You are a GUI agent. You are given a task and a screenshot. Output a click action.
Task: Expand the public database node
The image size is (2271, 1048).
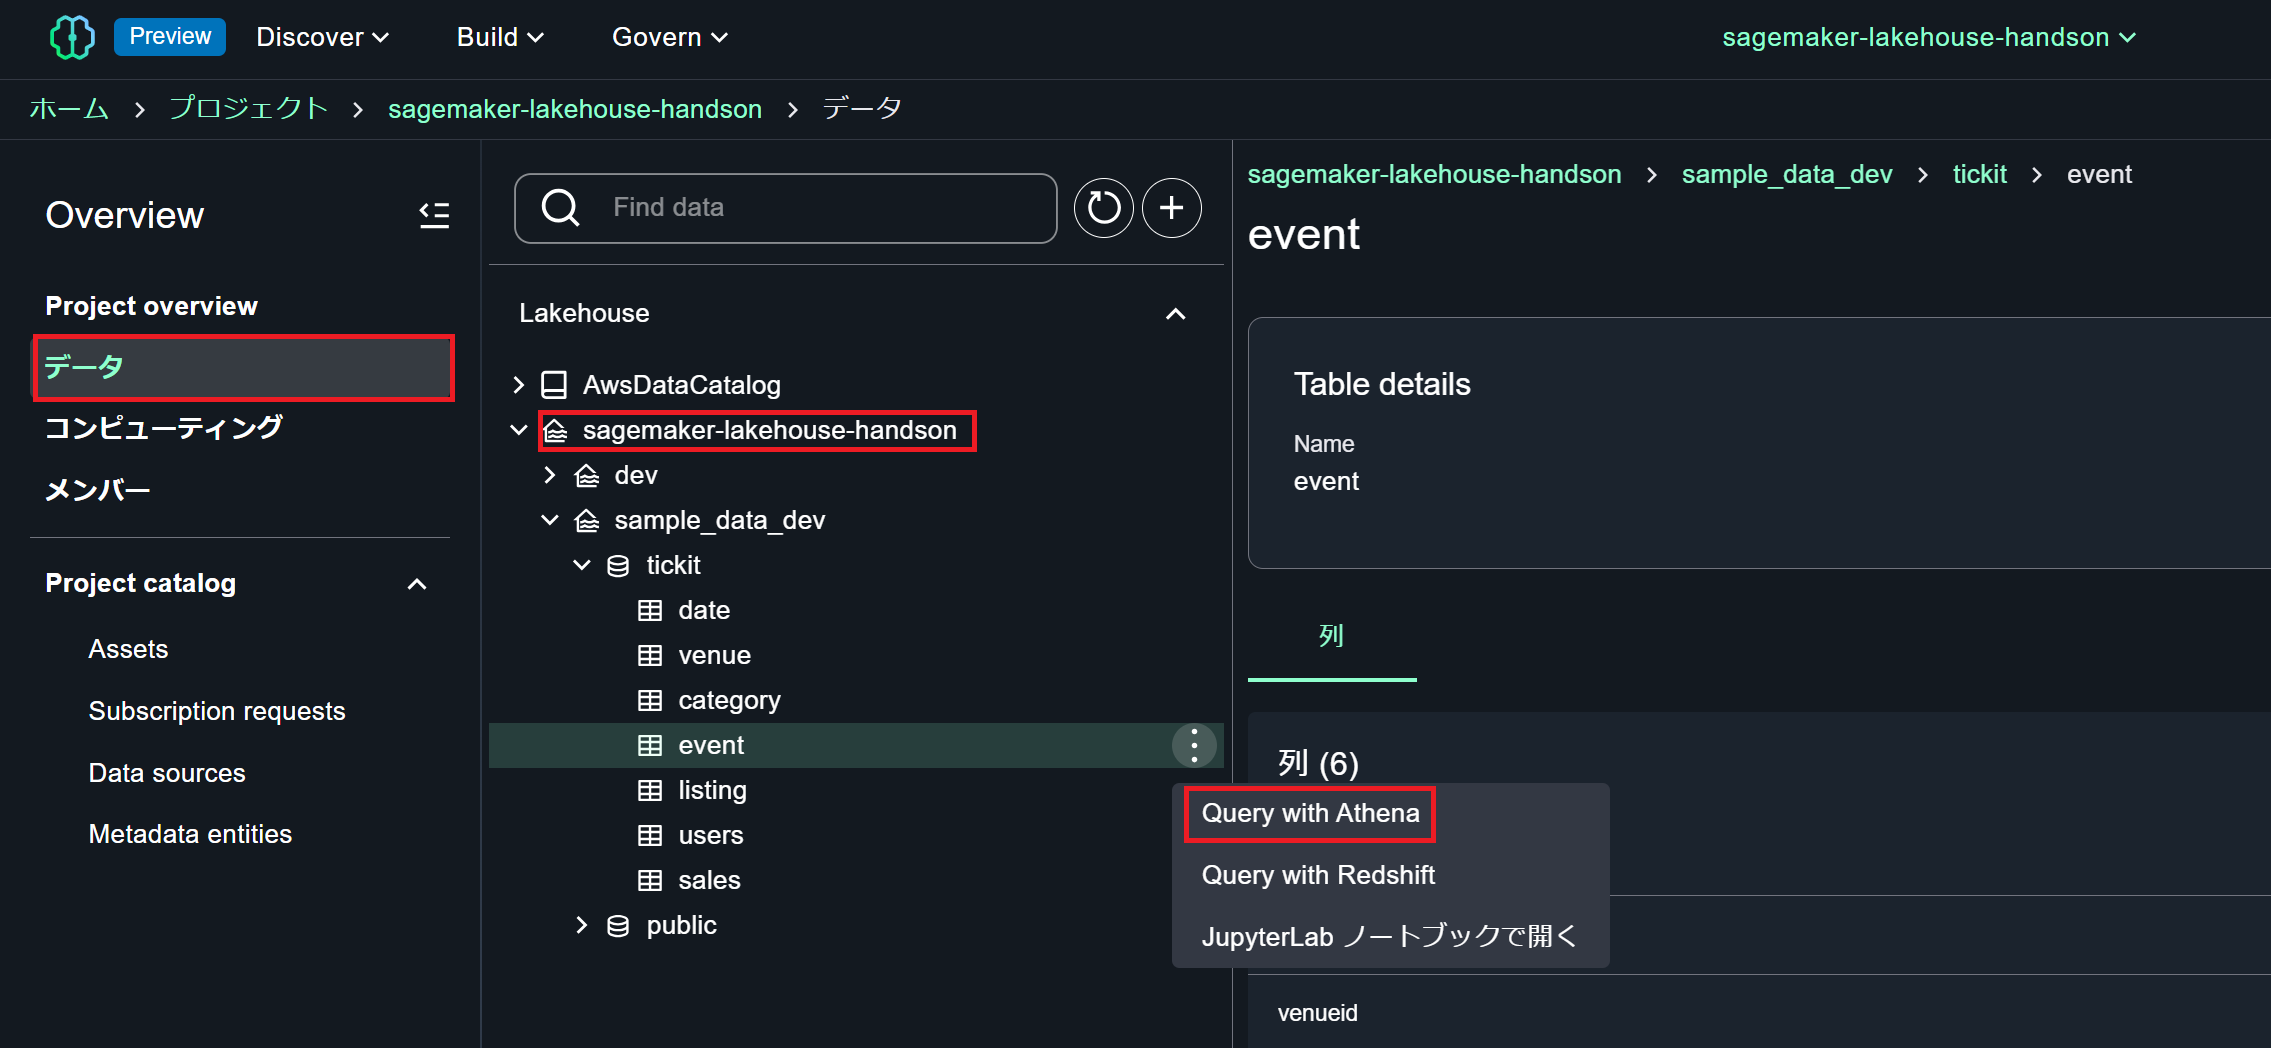click(581, 925)
